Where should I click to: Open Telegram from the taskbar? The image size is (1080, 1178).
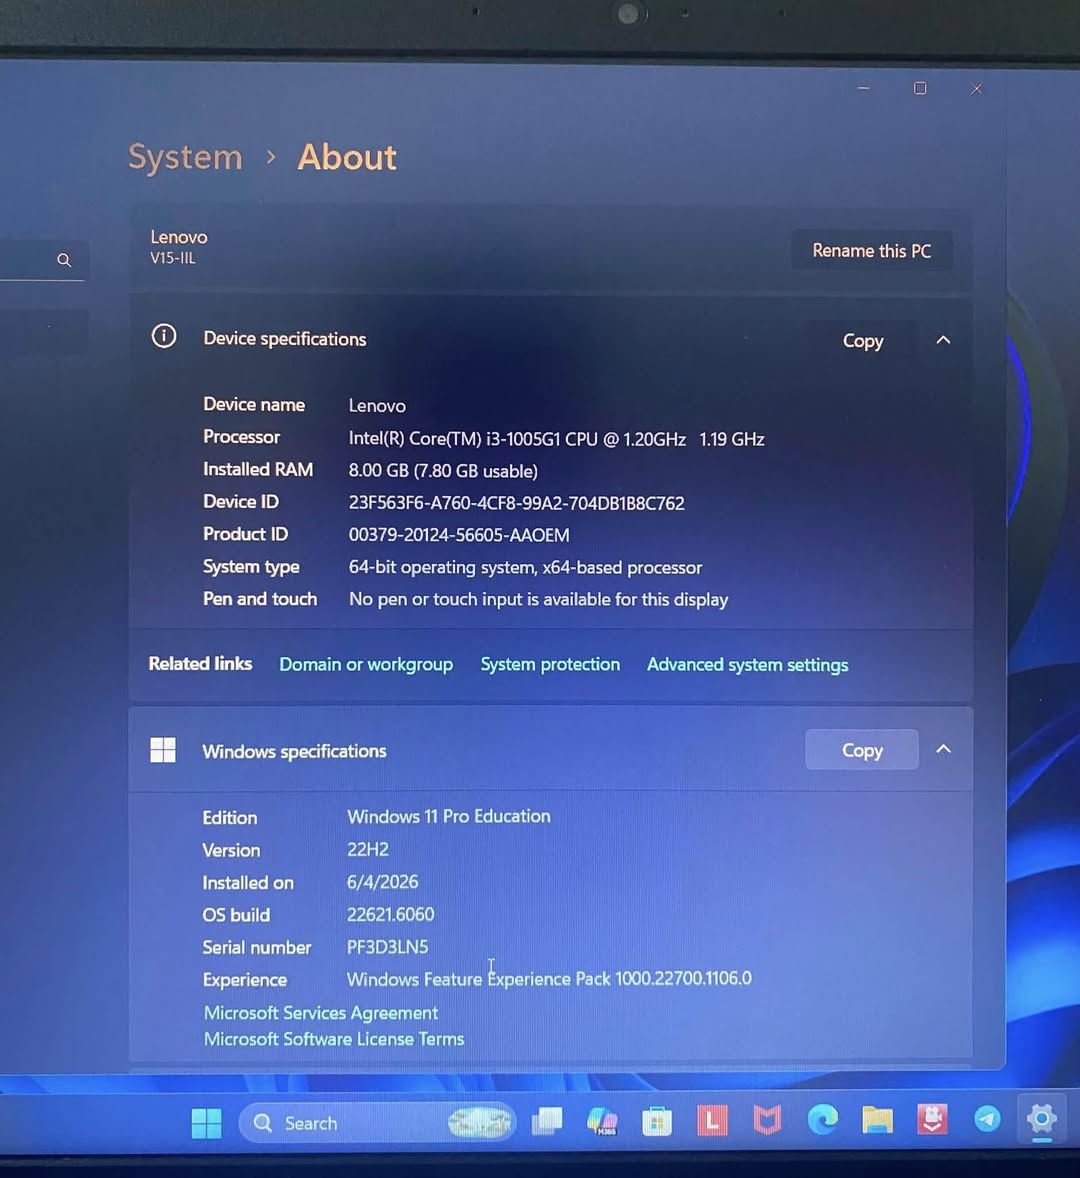(987, 1119)
